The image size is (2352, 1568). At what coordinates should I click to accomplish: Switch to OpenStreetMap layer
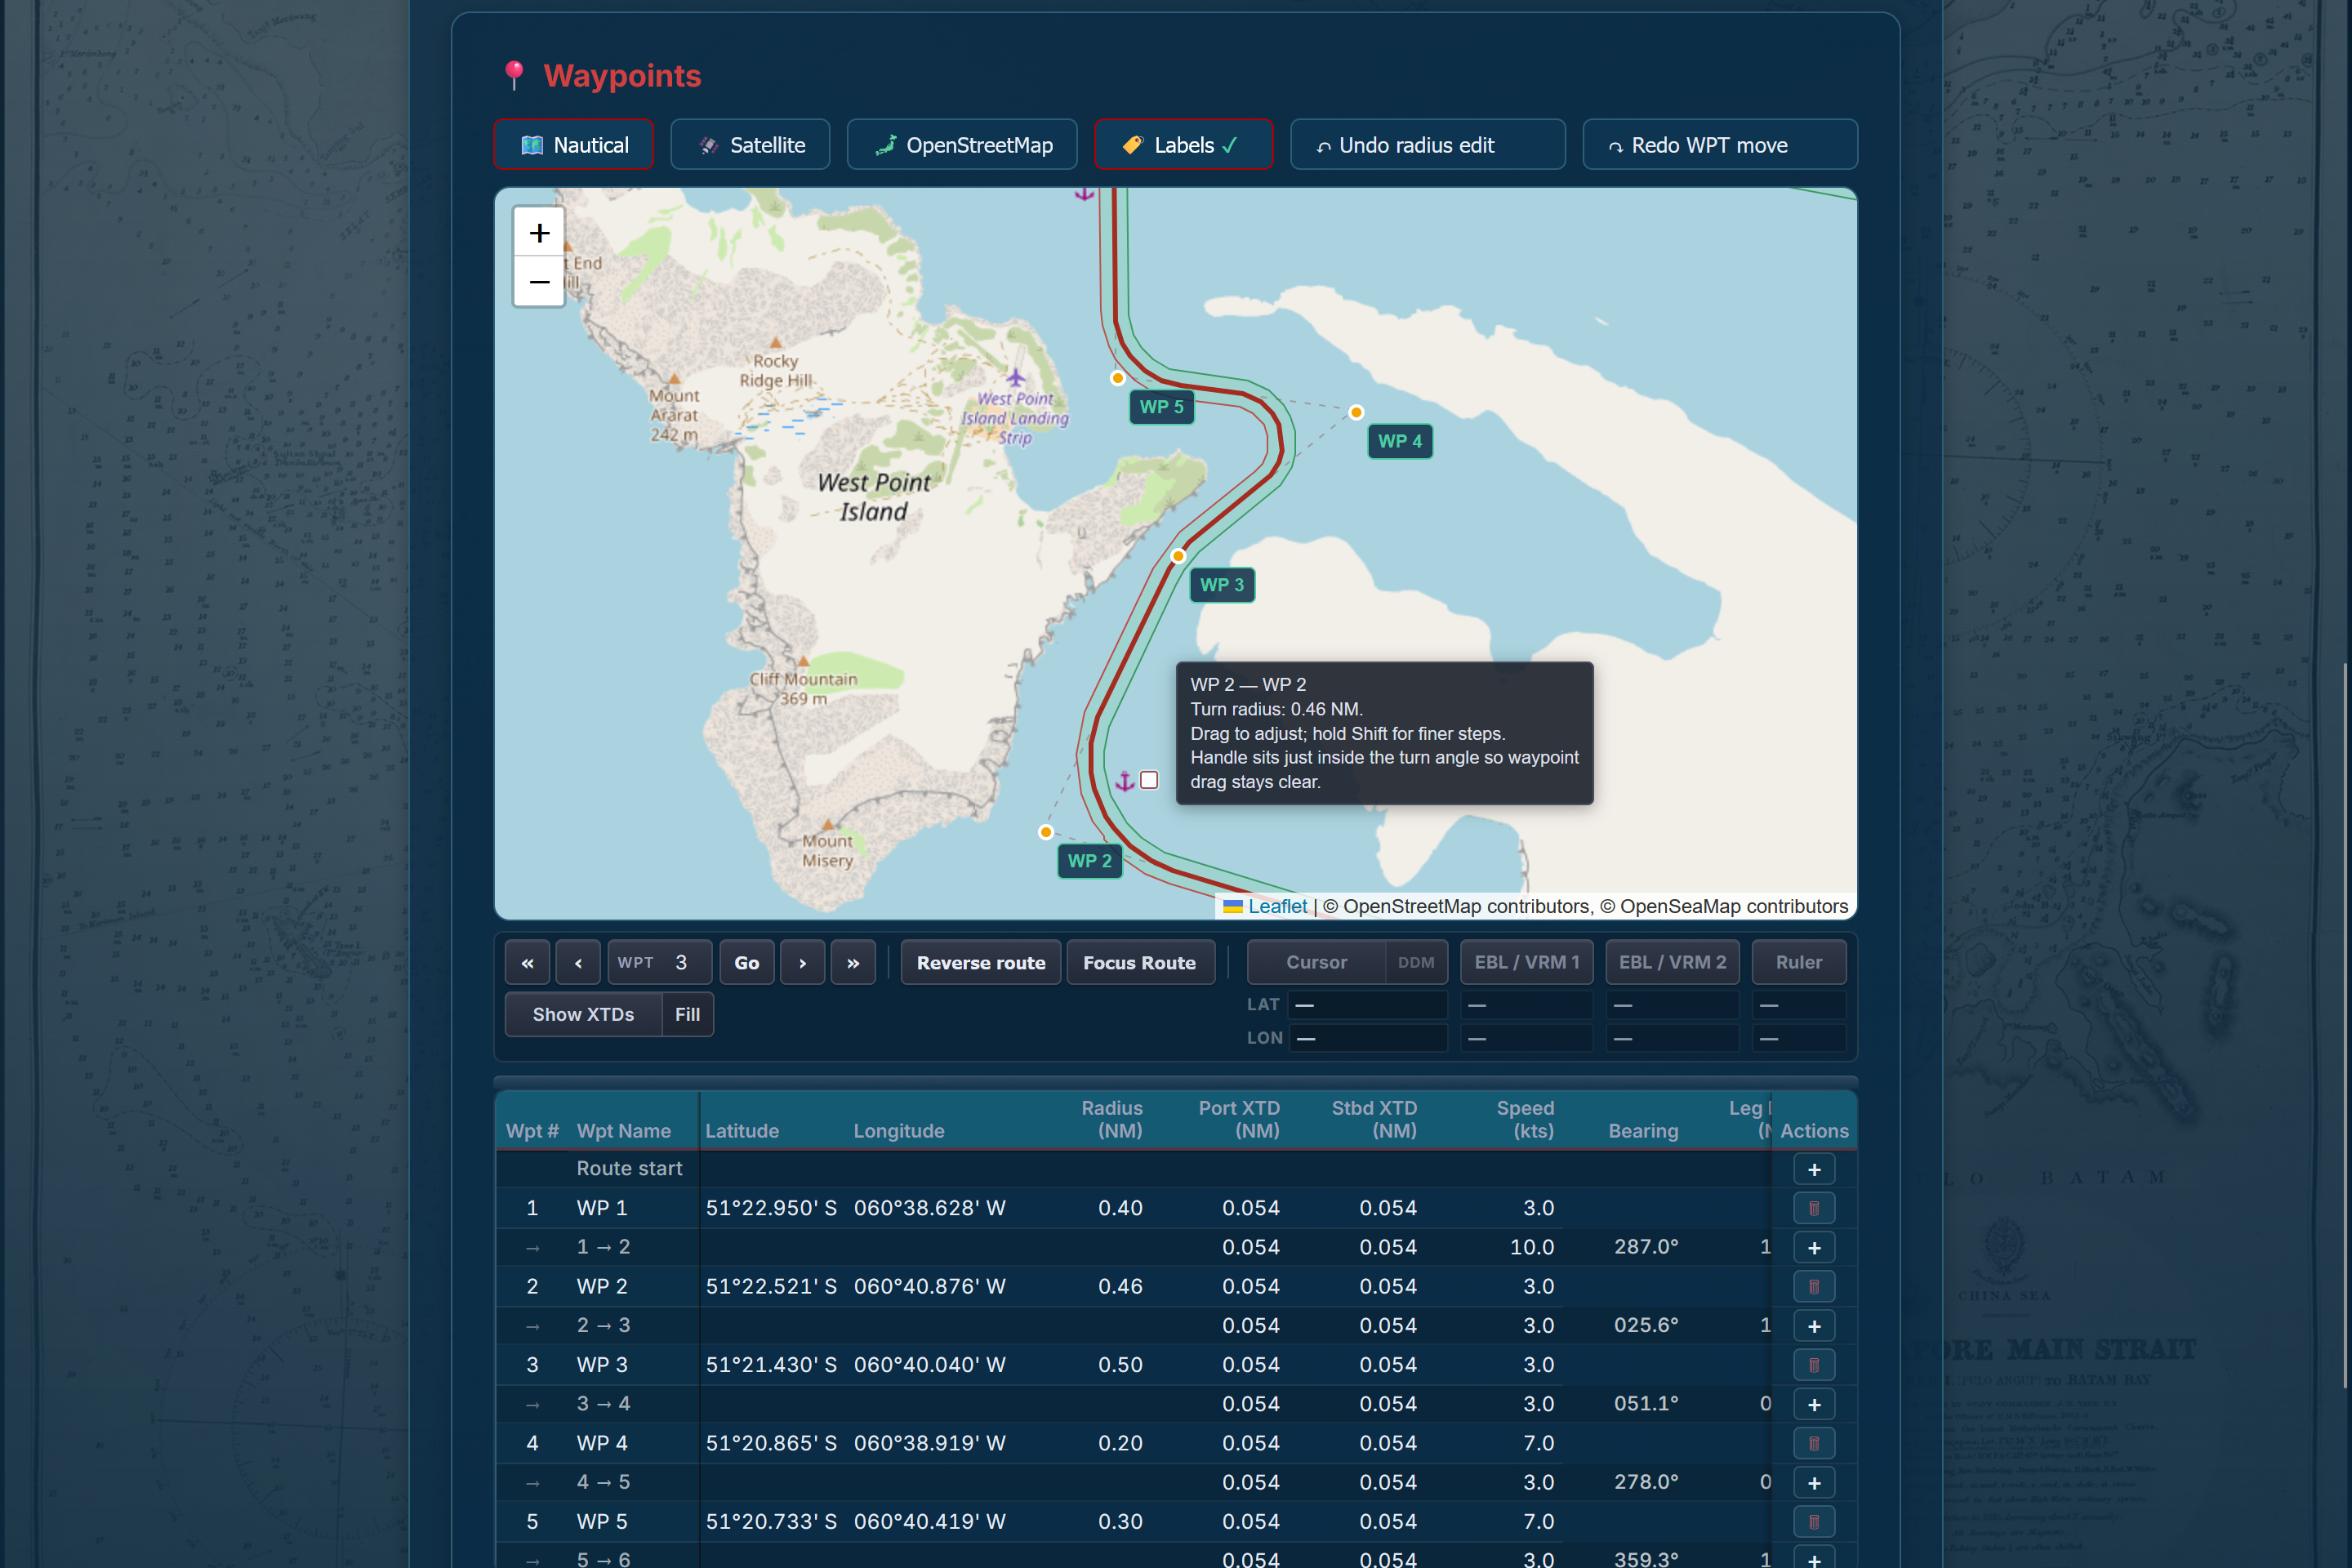[x=962, y=145]
